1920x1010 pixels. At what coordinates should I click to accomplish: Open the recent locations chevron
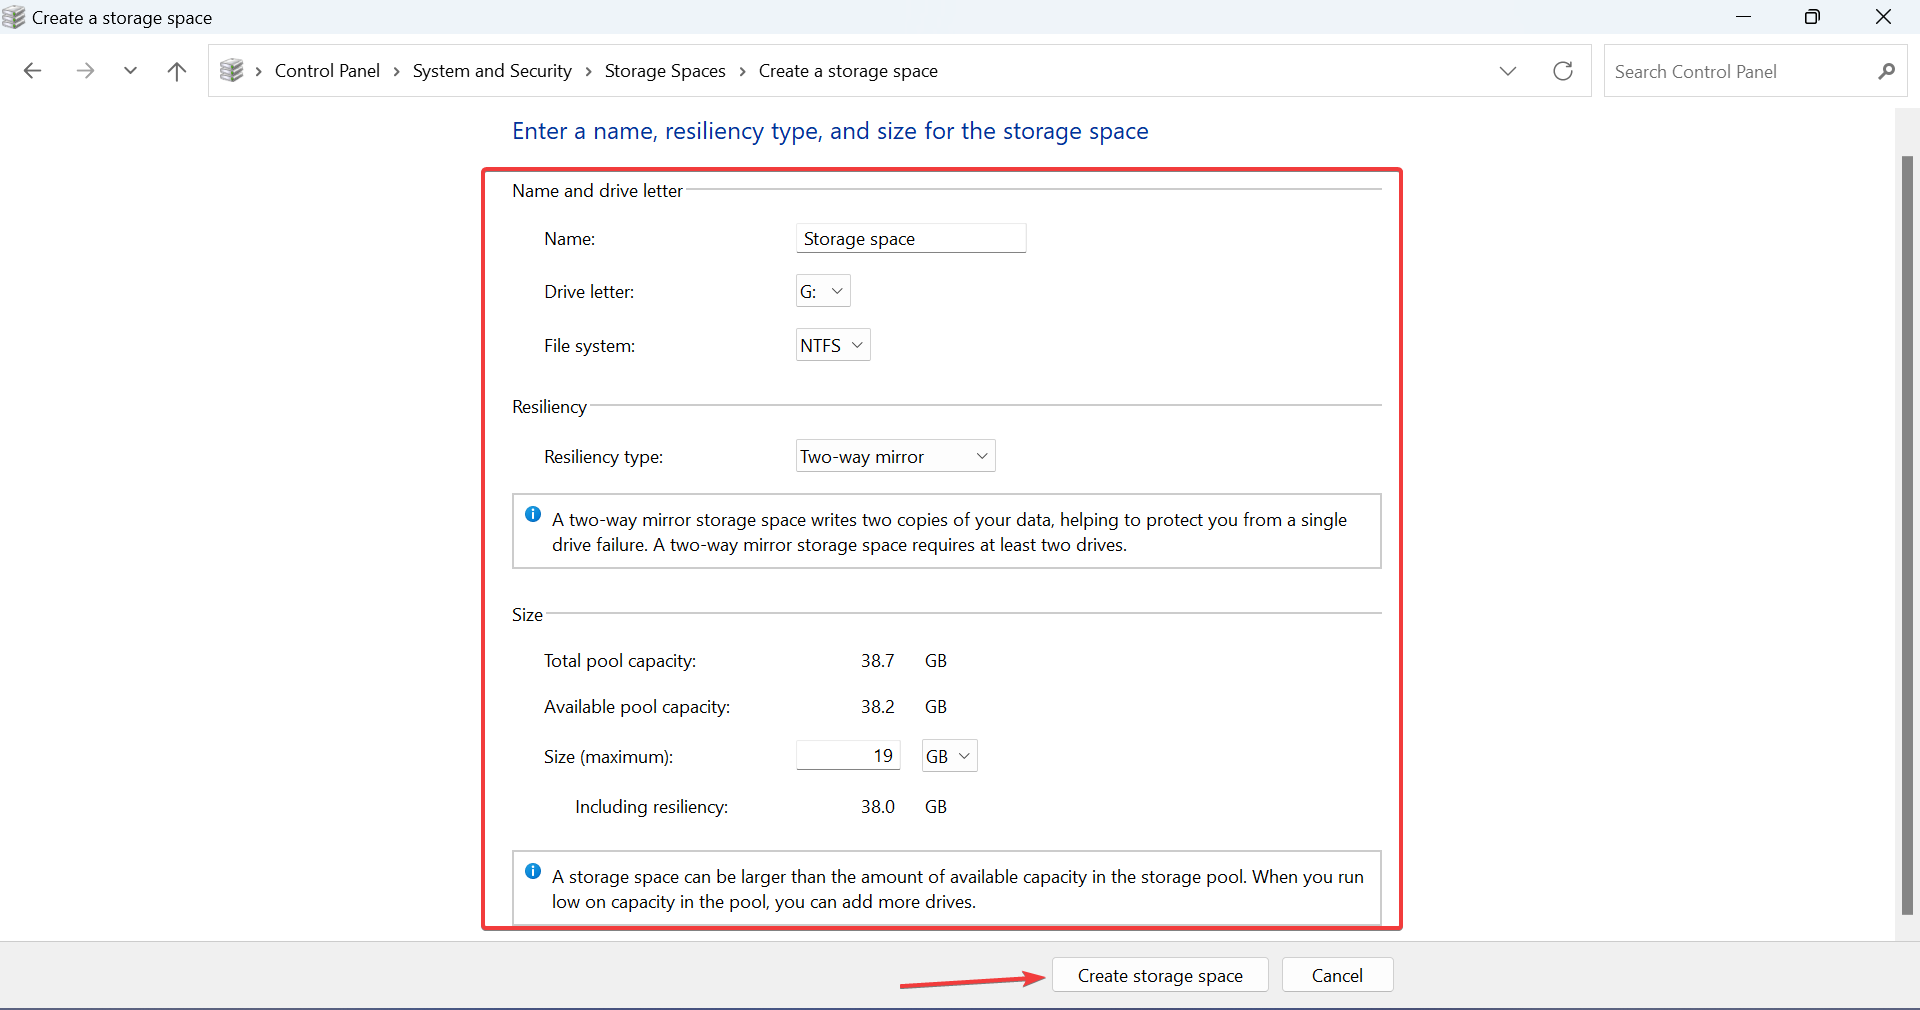130,71
